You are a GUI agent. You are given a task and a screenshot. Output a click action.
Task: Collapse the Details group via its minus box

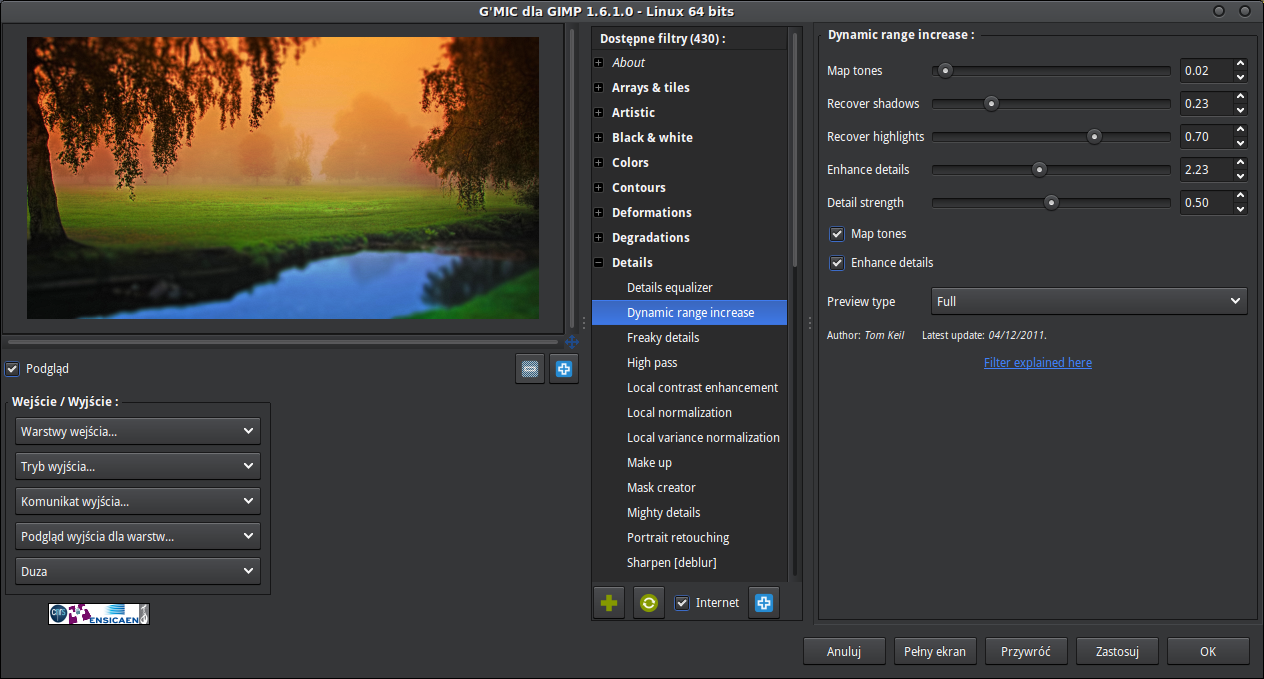[x=599, y=263]
